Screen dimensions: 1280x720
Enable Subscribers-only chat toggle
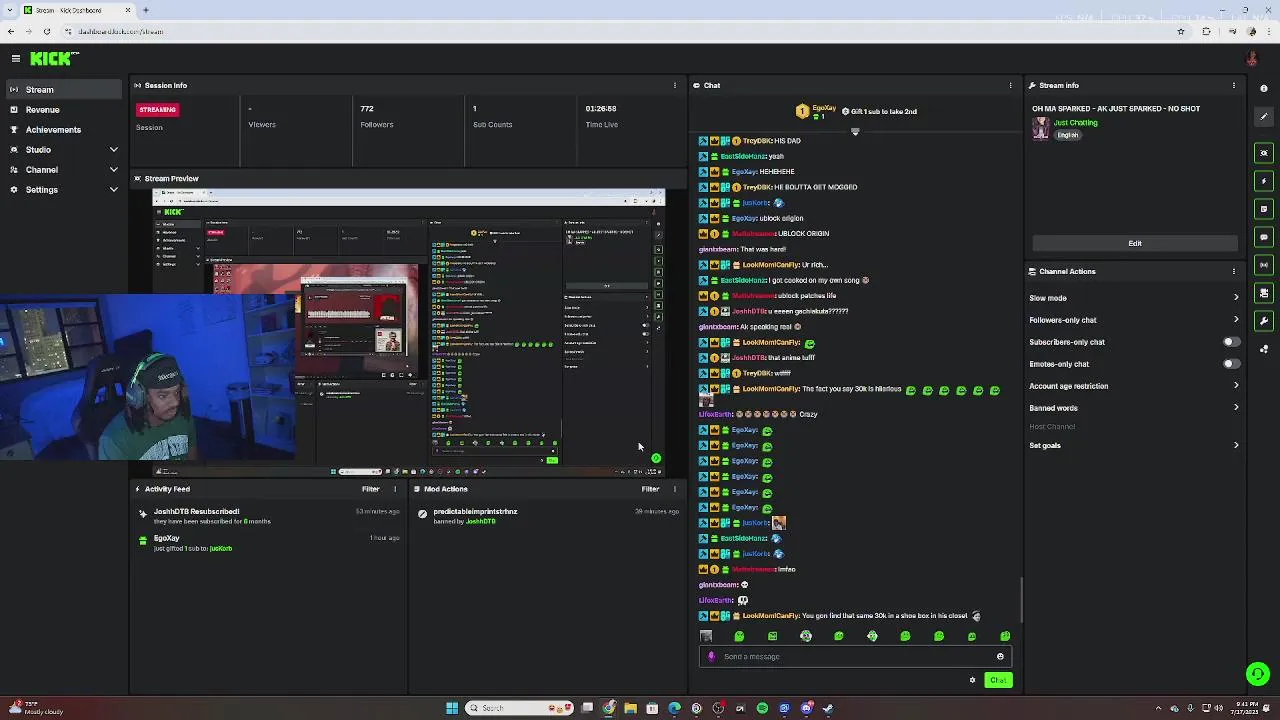tap(1231, 342)
